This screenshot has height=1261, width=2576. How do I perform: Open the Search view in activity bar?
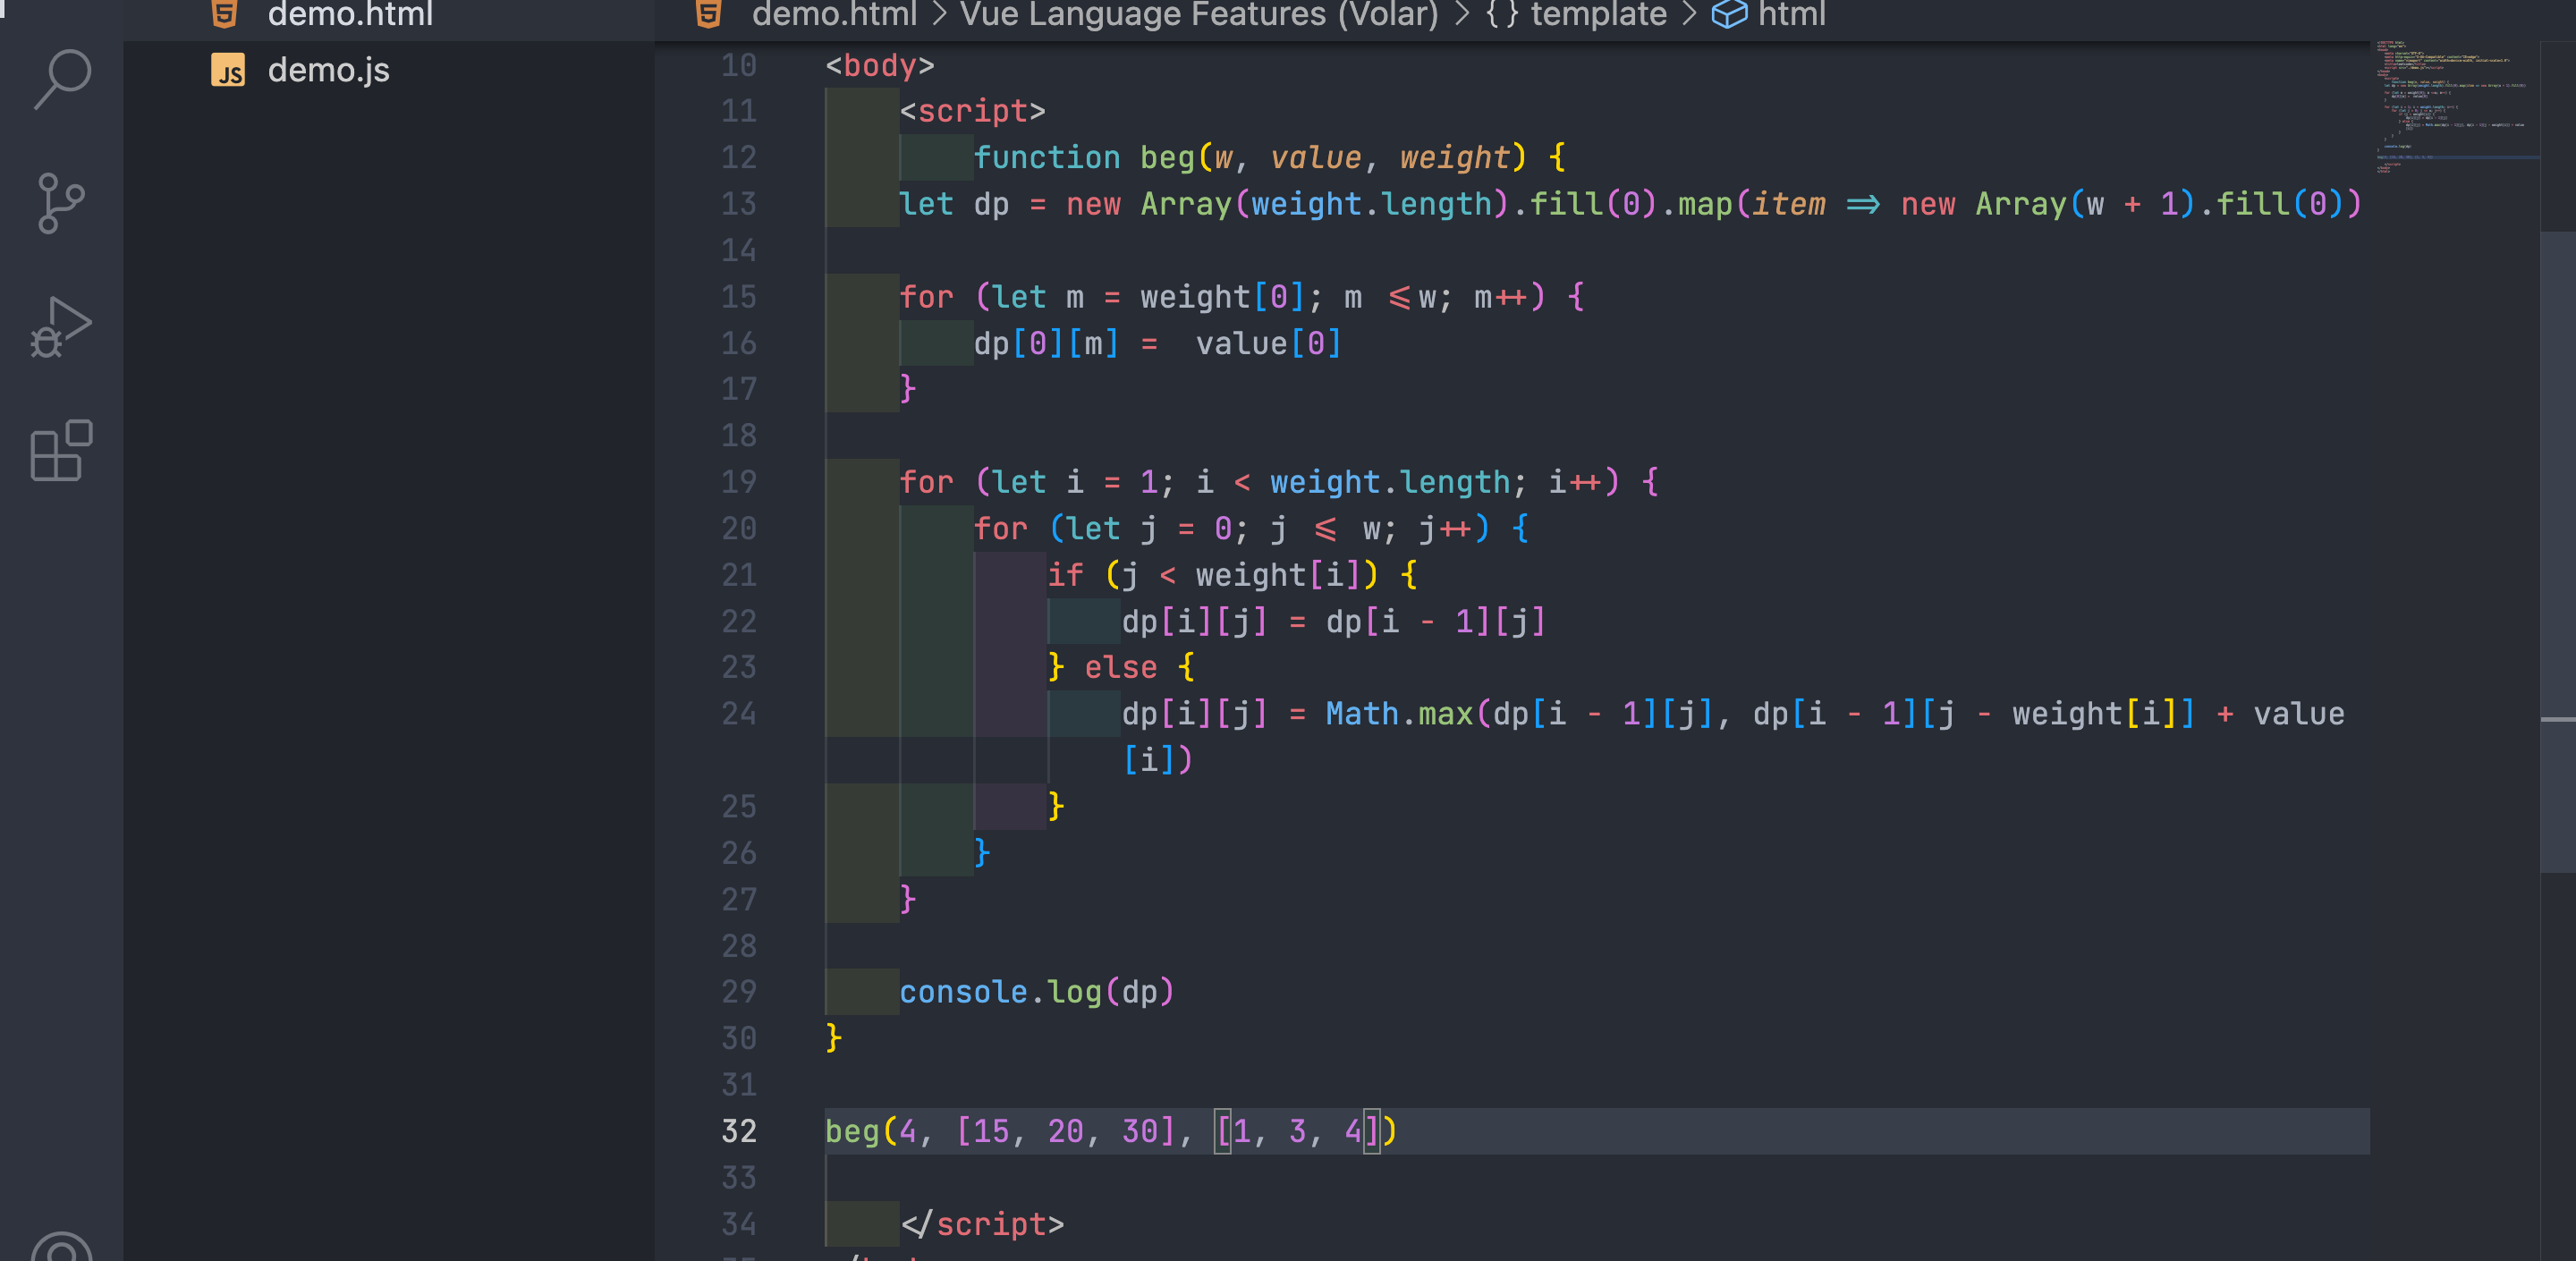click(62, 80)
